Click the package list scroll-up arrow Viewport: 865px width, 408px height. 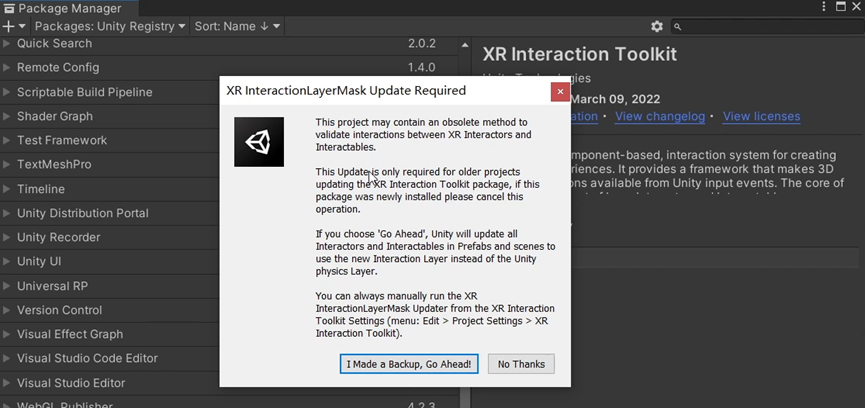(x=465, y=45)
